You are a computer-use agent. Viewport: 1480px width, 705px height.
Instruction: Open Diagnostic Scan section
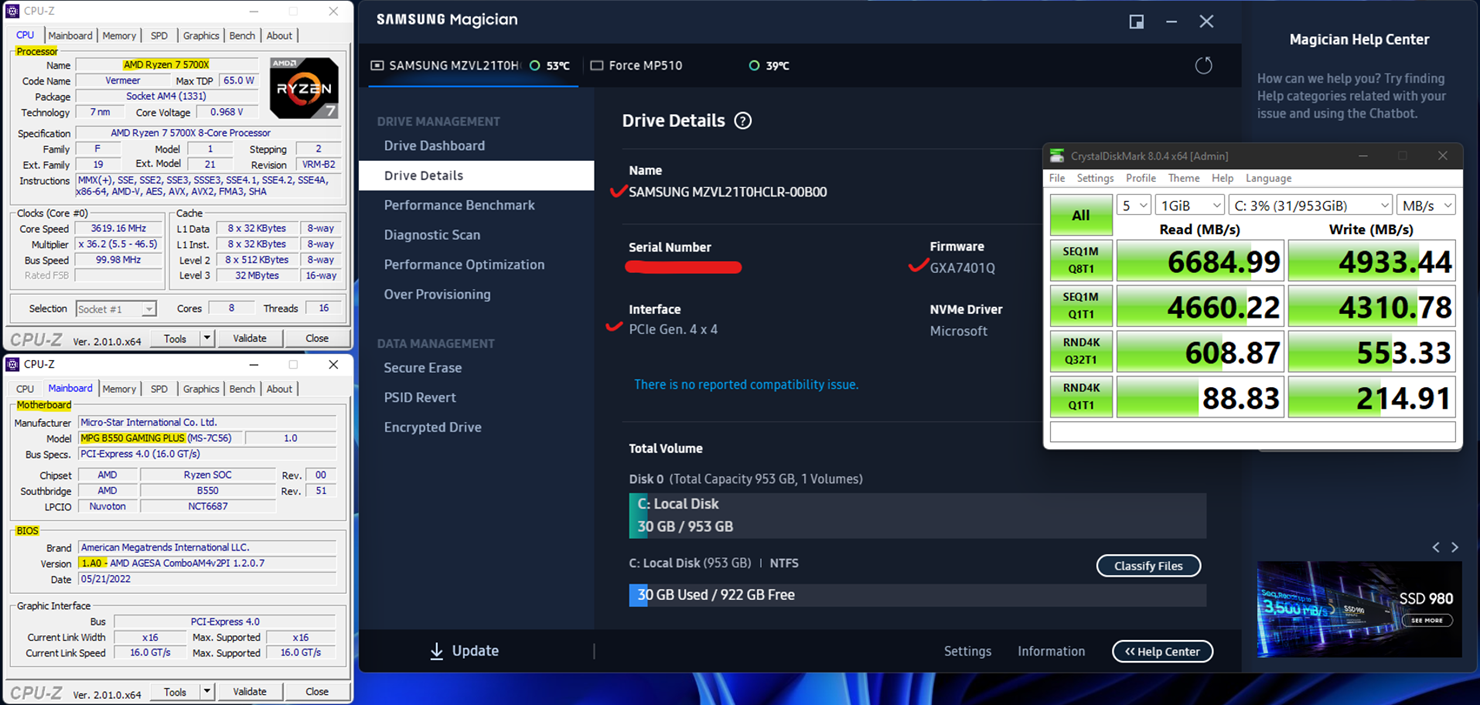click(432, 235)
